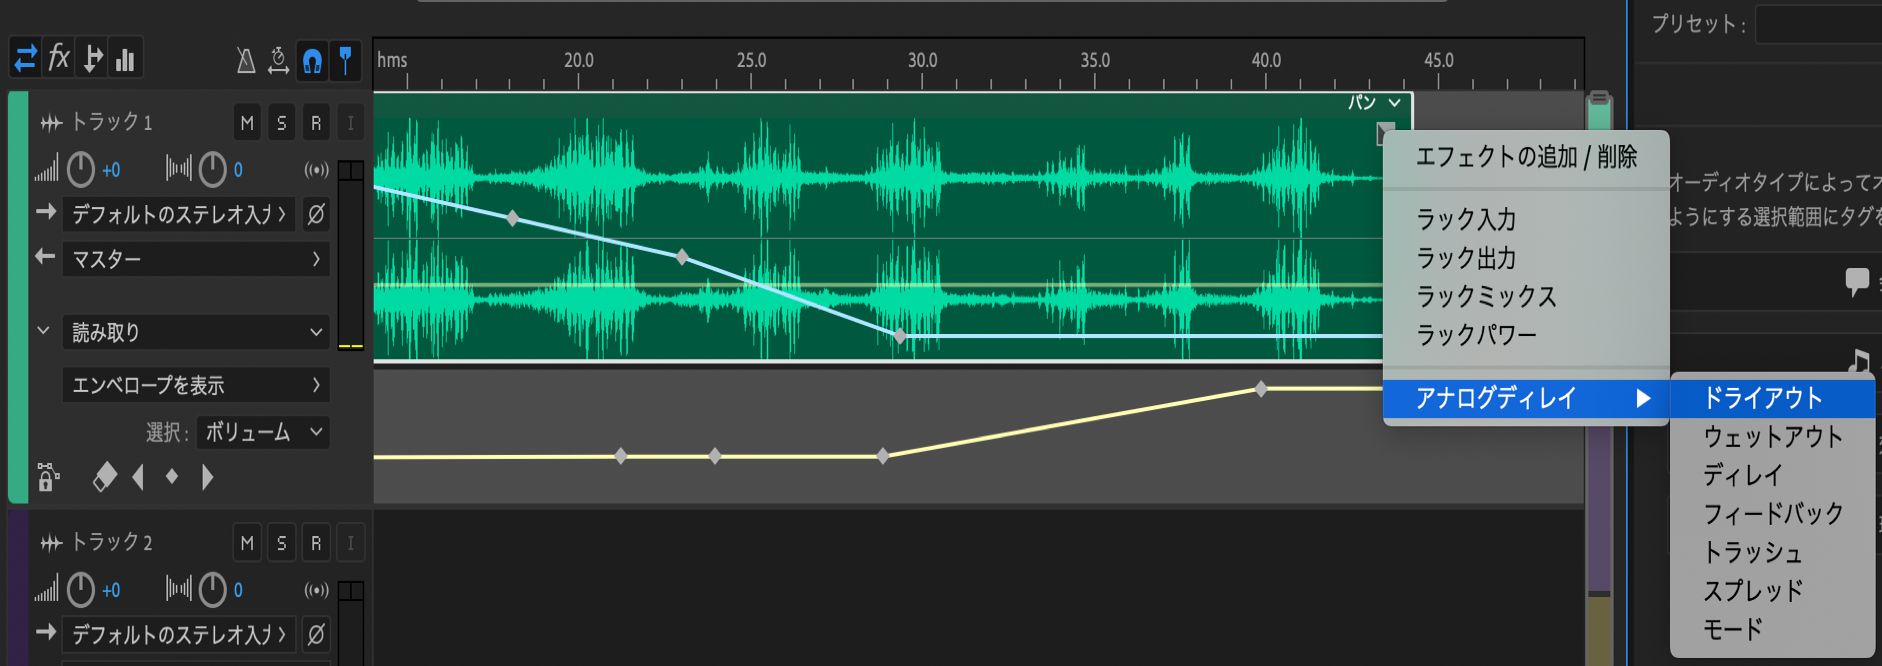Open the ボリューム parameter selection dropdown
1882x666 pixels.
click(263, 432)
